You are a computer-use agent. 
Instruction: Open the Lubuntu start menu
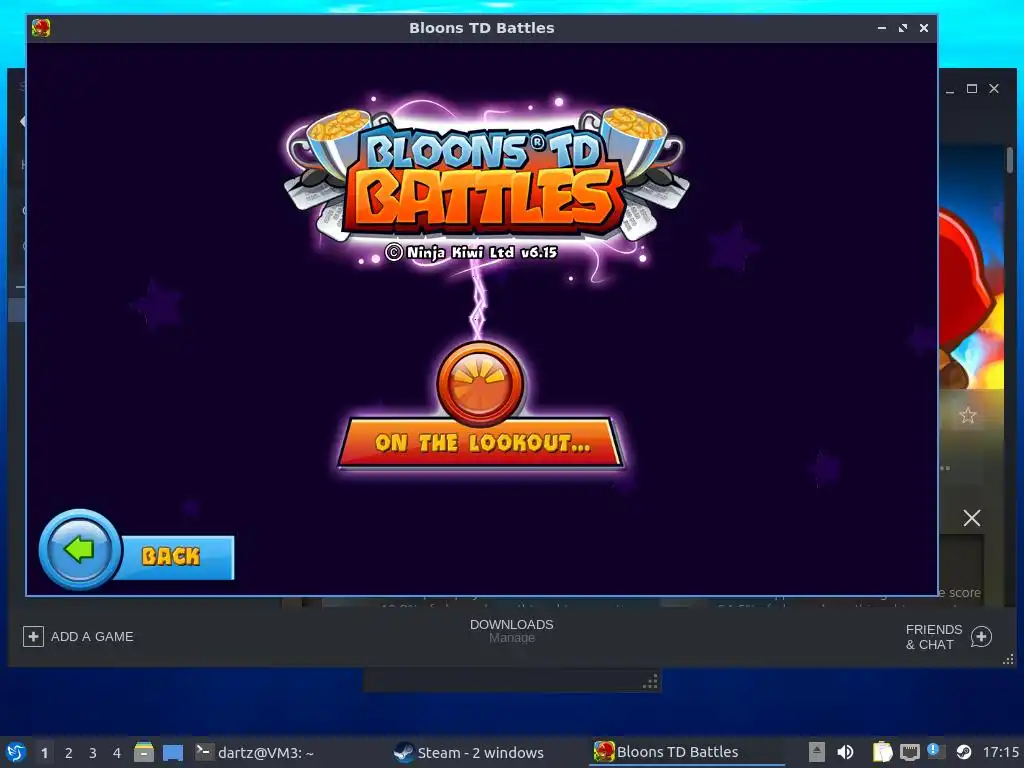point(16,752)
